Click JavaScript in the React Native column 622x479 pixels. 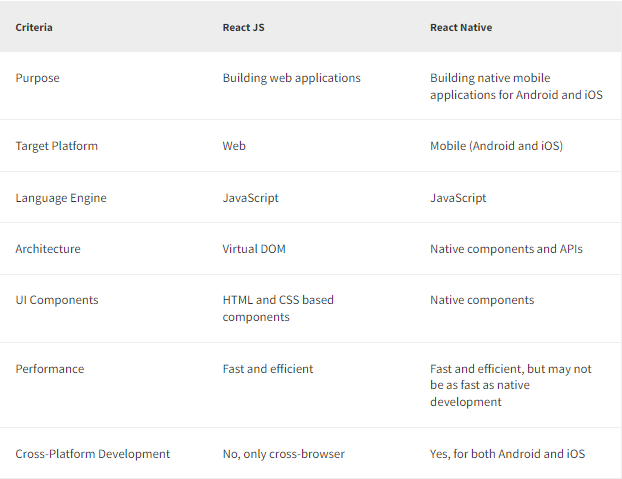click(x=458, y=198)
